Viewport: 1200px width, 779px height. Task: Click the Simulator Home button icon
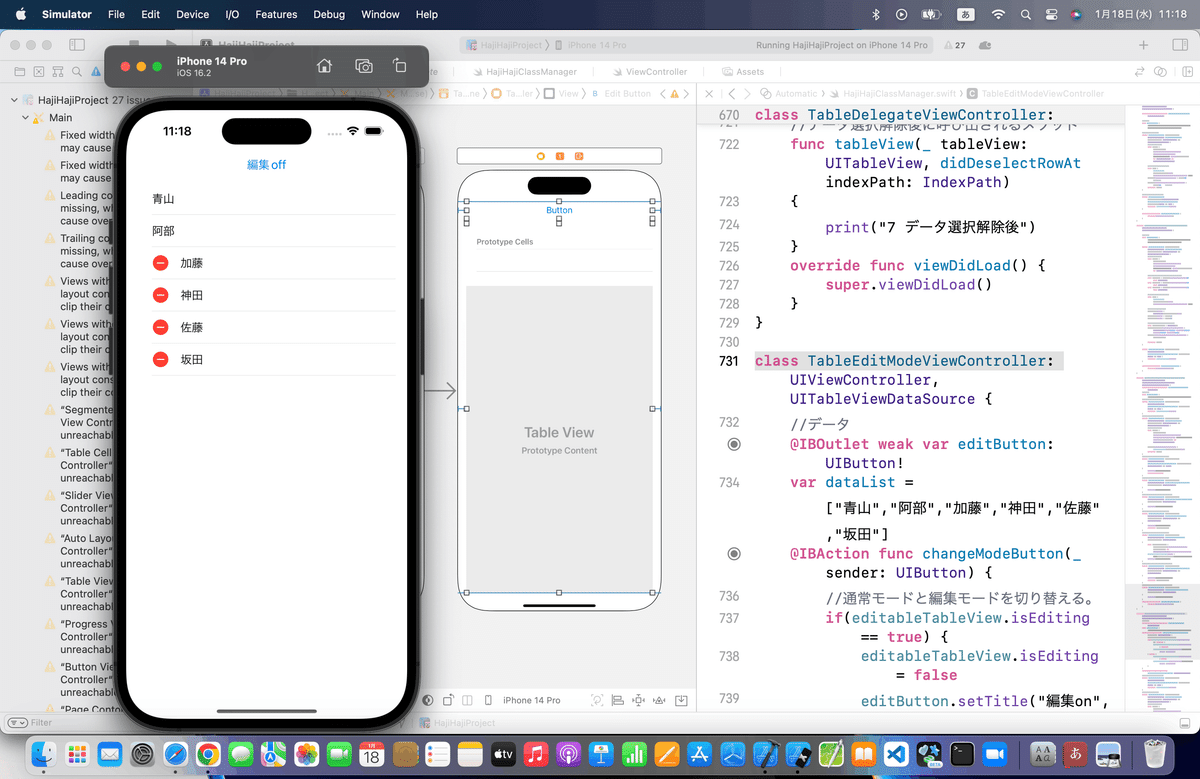324,66
